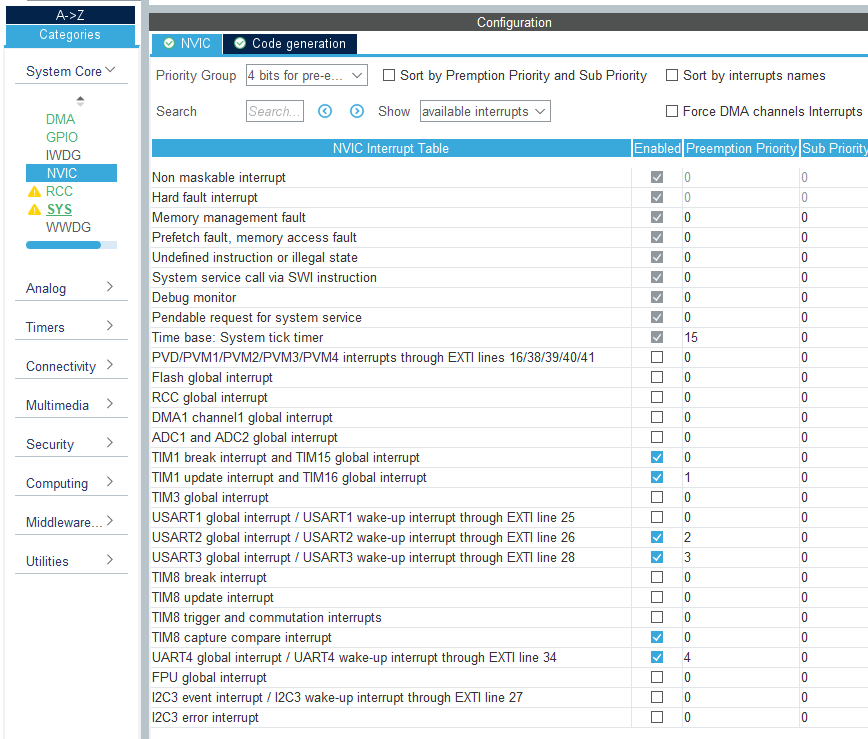
Task: Click the warning icon beside RCC
Action: (x=34, y=192)
